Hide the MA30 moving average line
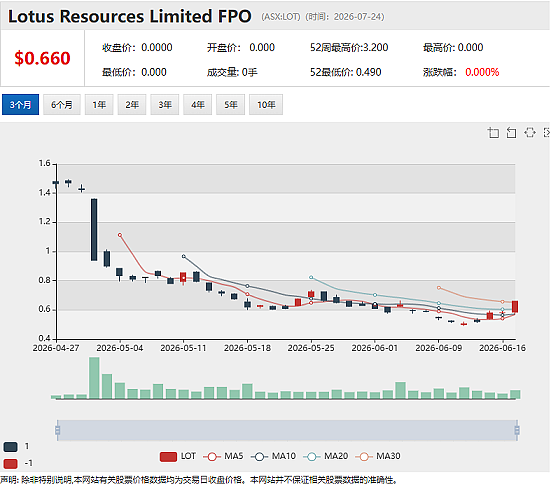 click(x=378, y=456)
